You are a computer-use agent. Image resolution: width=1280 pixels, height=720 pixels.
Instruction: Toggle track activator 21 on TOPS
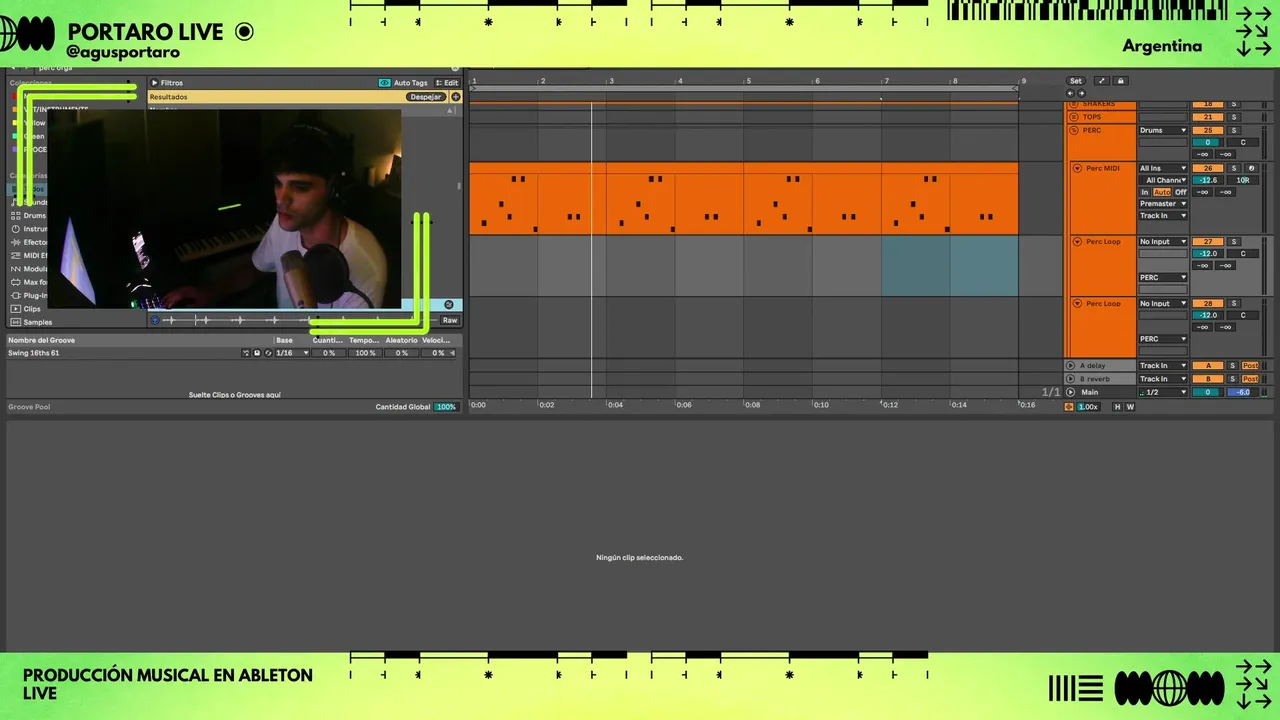coord(1208,117)
